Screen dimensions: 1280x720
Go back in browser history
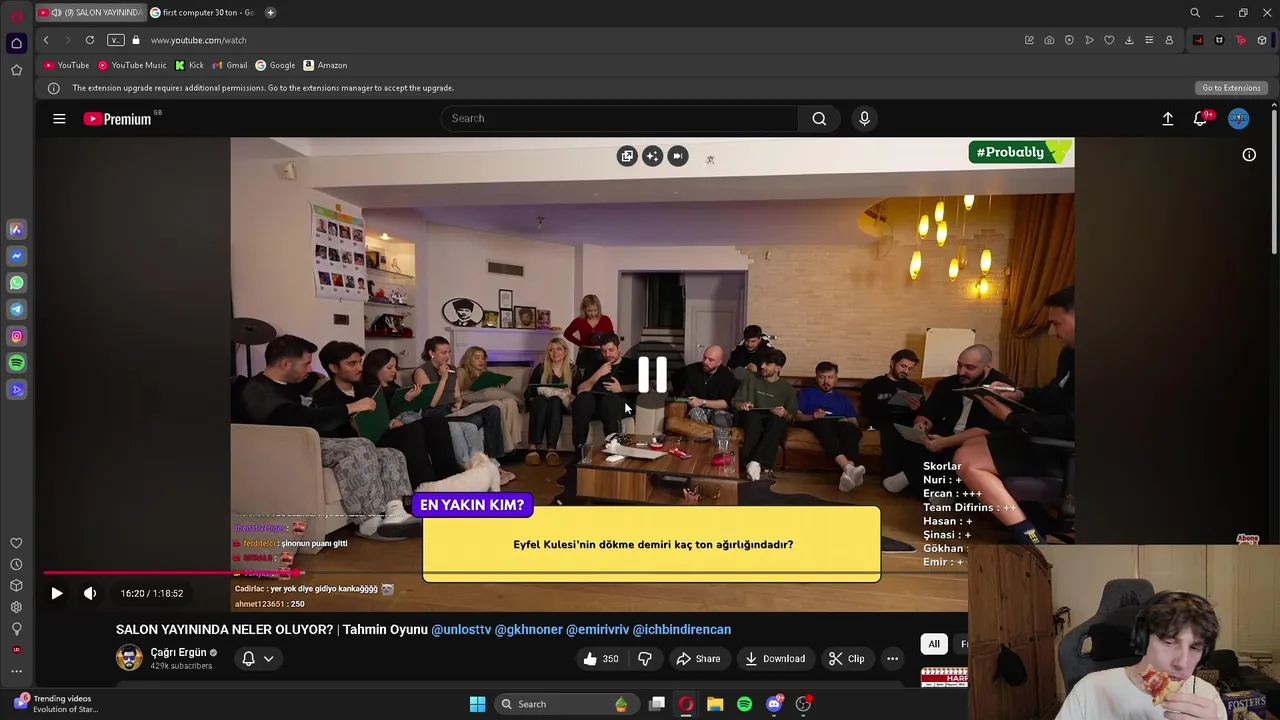46,40
